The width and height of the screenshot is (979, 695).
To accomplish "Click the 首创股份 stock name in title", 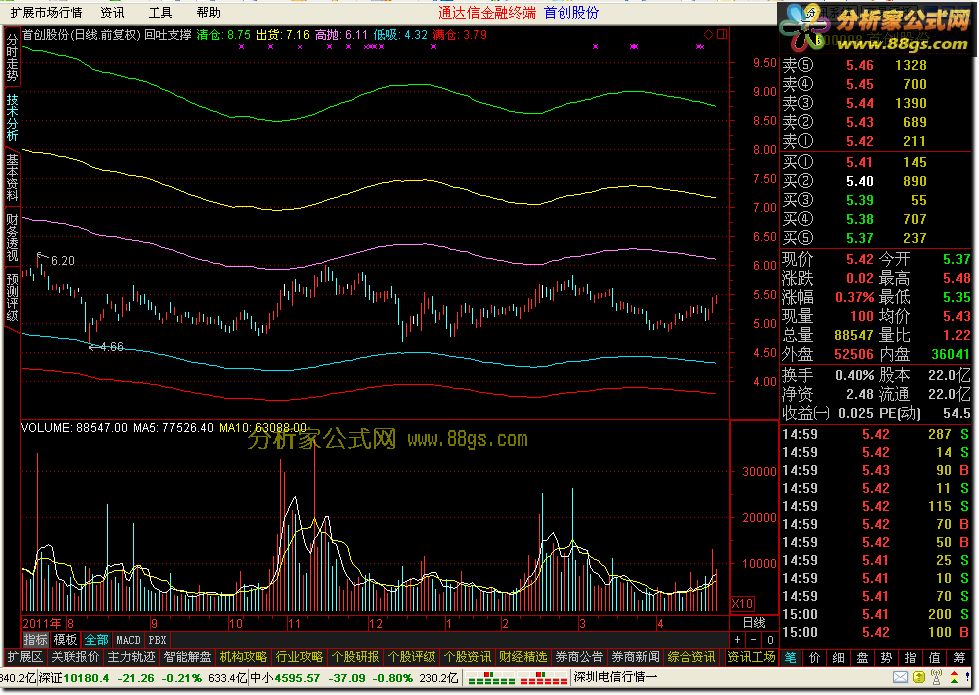I will coord(571,12).
